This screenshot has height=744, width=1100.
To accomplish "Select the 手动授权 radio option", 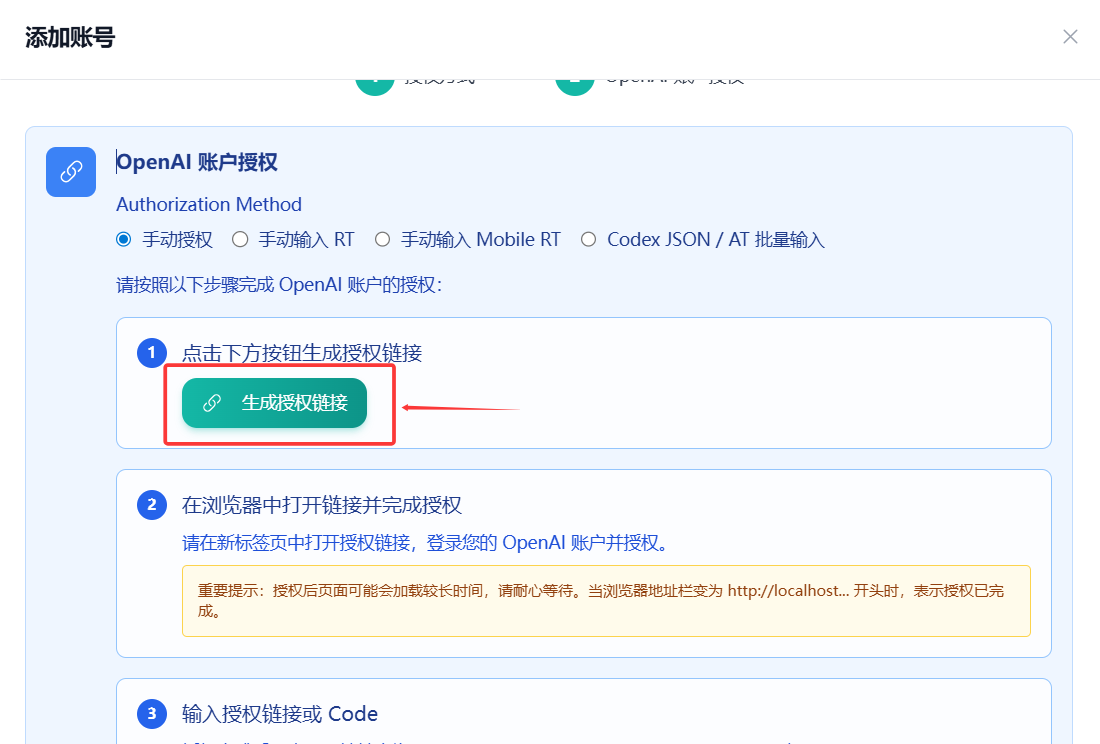I will click(123, 240).
